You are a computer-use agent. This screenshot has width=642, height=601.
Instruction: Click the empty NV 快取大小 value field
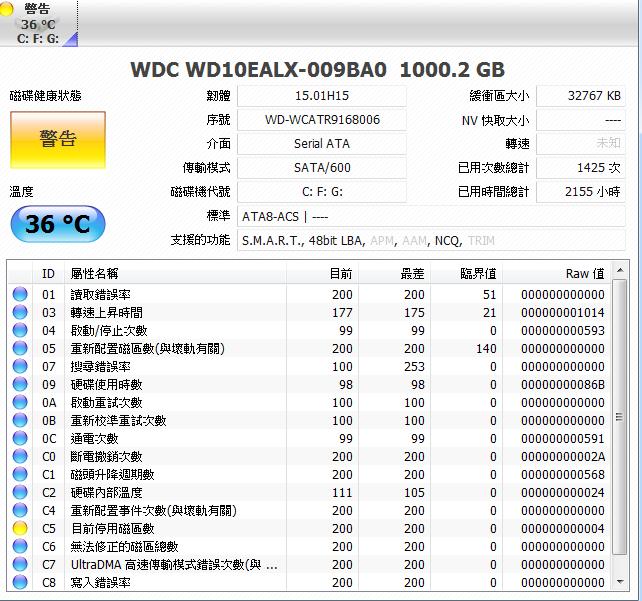point(581,120)
